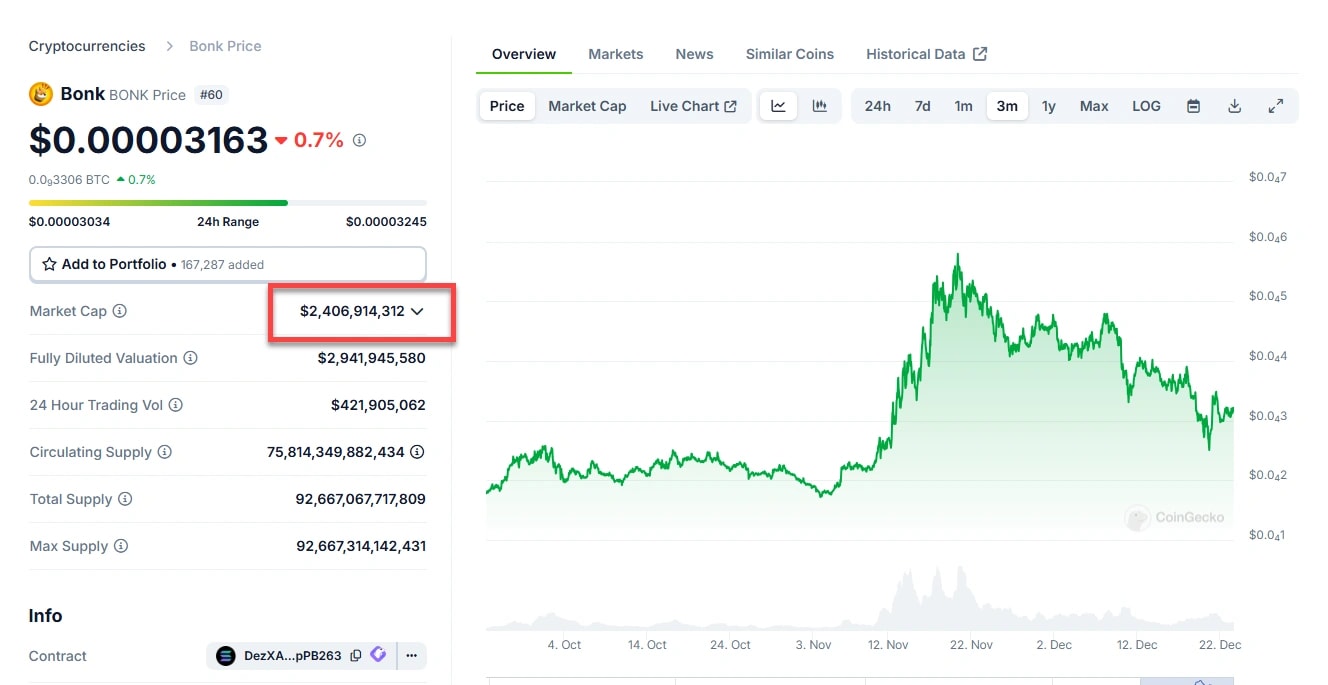The width and height of the screenshot is (1328, 685).
Task: Open the chart calendar date picker
Action: coord(1193,106)
